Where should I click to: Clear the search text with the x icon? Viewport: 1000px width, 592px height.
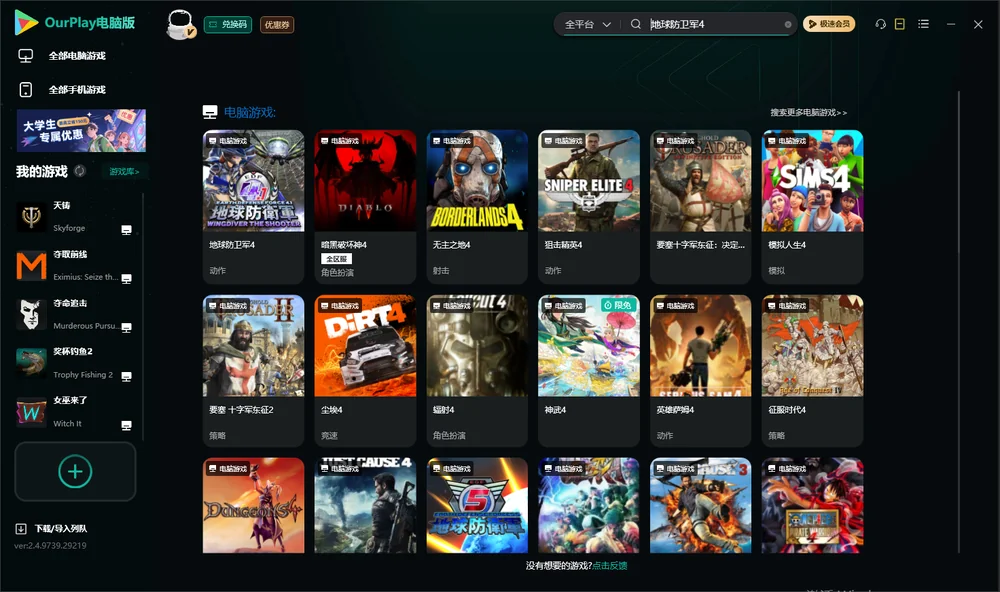pos(788,24)
